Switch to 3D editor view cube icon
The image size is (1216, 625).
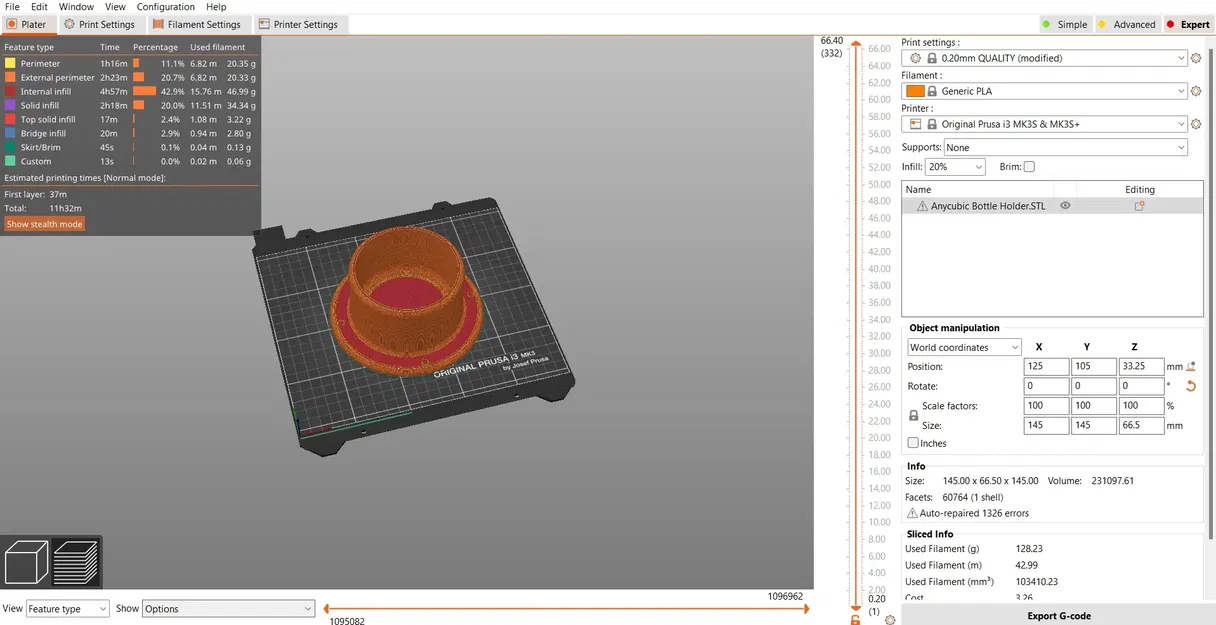(x=27, y=562)
